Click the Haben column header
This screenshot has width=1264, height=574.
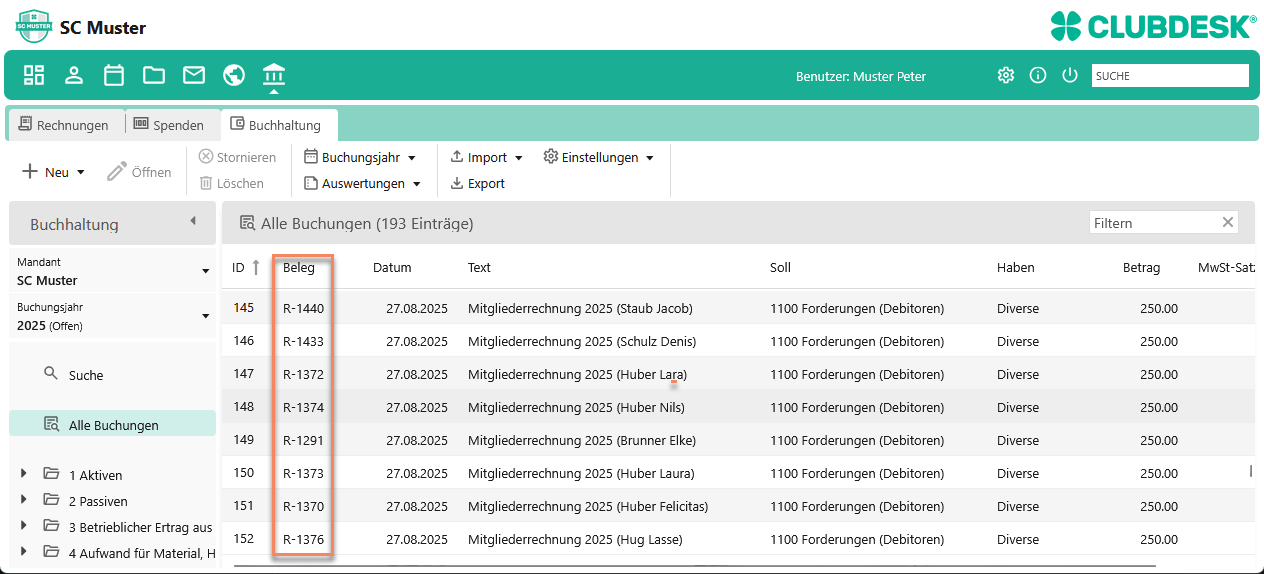pyautogui.click(x=1015, y=267)
